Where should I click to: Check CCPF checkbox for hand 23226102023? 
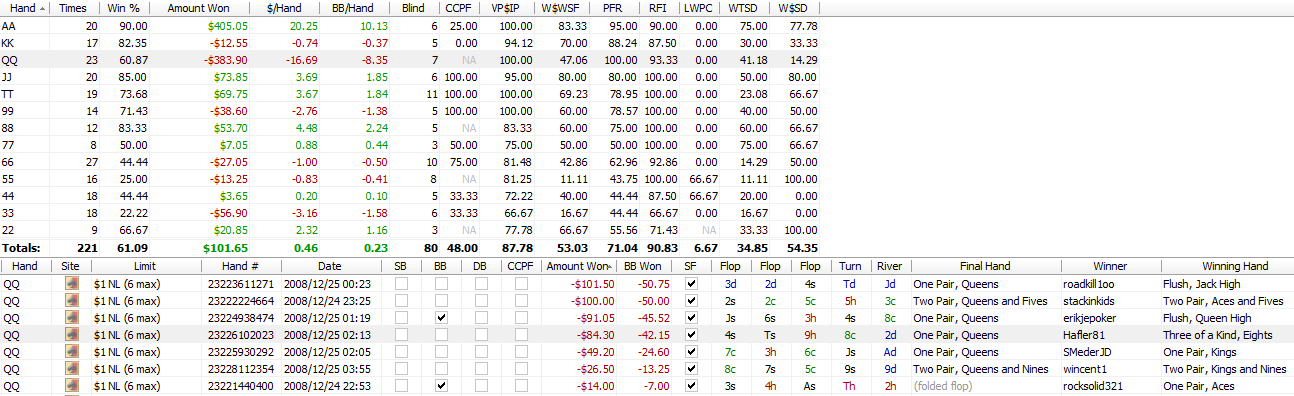pyautogui.click(x=521, y=334)
